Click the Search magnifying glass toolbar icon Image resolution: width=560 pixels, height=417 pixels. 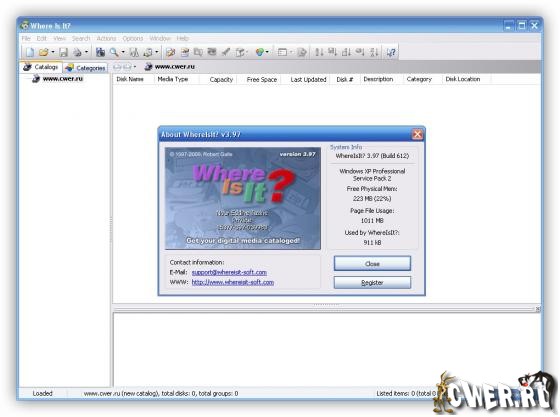pyautogui.click(x=114, y=52)
